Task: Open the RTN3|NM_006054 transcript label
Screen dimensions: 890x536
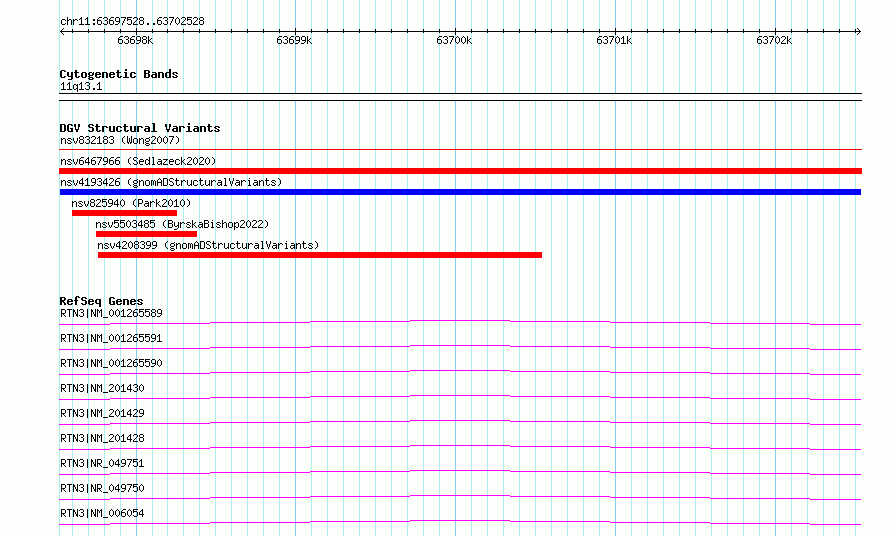Action: tap(102, 513)
